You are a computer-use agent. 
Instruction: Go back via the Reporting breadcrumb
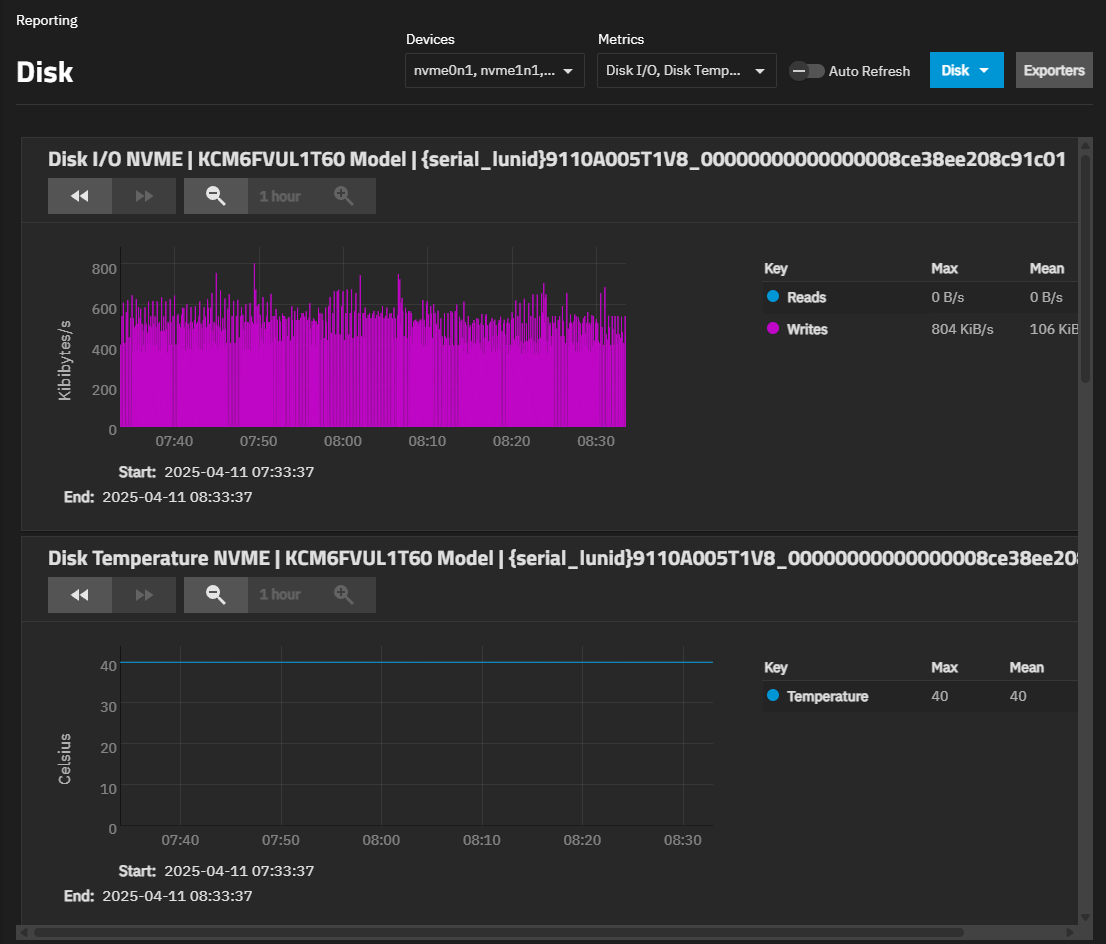[46, 20]
